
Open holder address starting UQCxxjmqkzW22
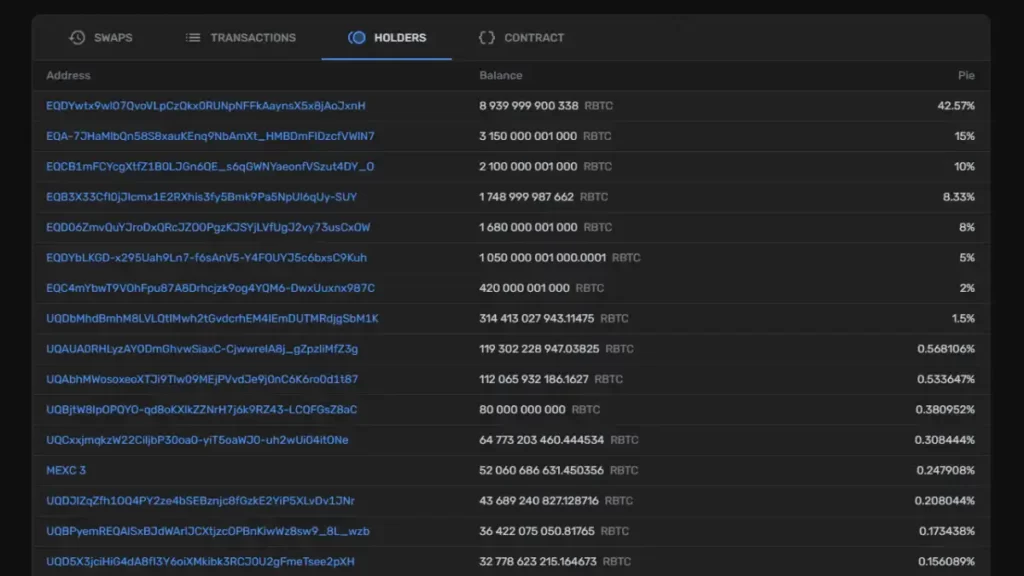197,440
